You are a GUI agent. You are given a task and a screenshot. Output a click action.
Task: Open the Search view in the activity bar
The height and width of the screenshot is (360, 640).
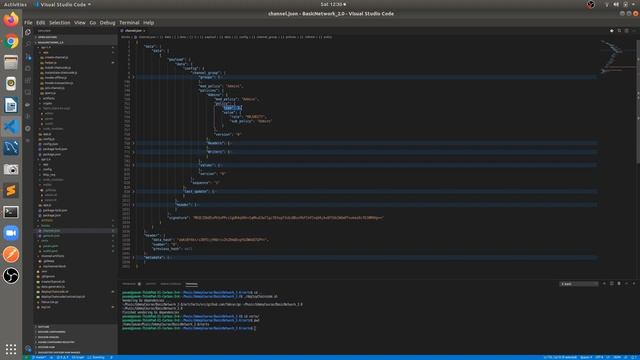[x=28, y=44]
